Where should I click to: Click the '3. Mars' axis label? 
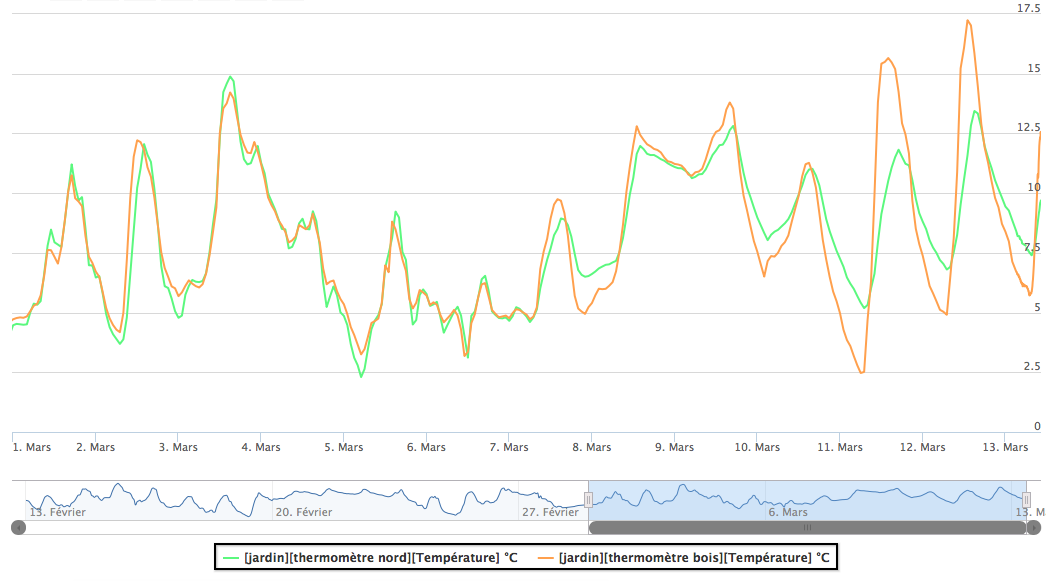[x=178, y=447]
